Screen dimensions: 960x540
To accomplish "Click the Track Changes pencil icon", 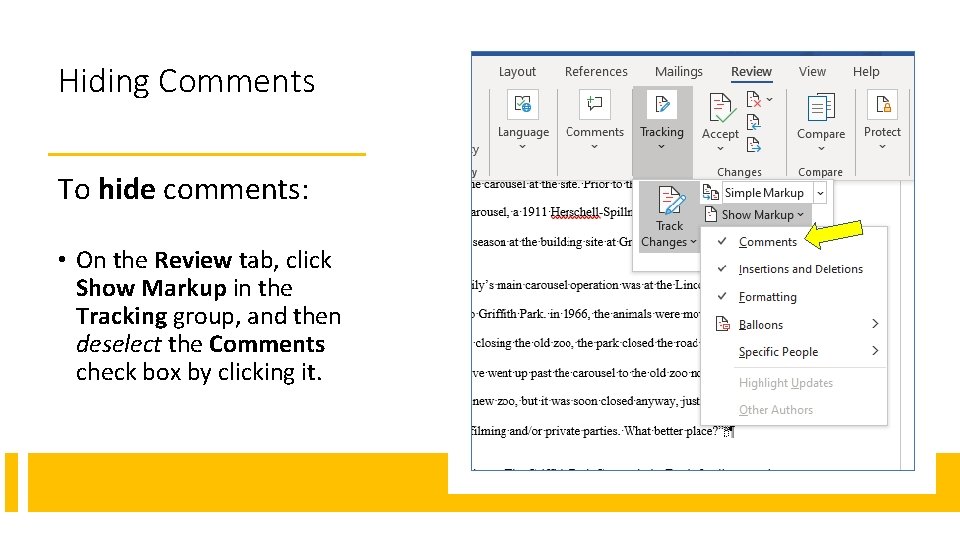I will point(670,200).
